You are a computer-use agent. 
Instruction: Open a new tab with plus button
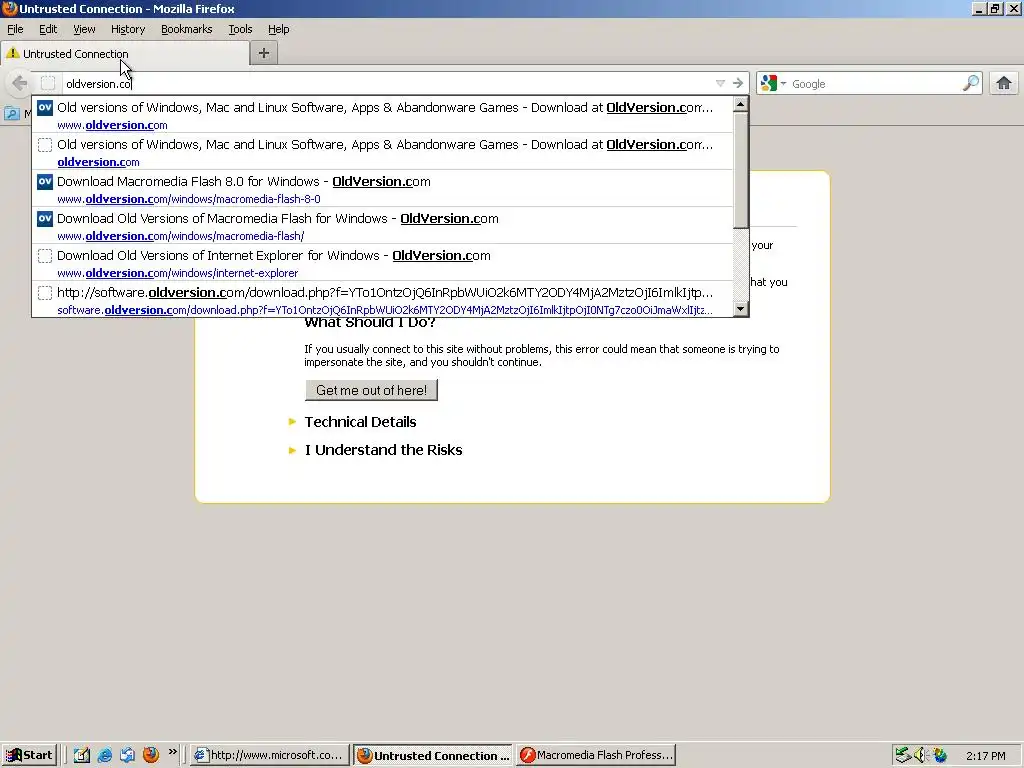click(264, 53)
